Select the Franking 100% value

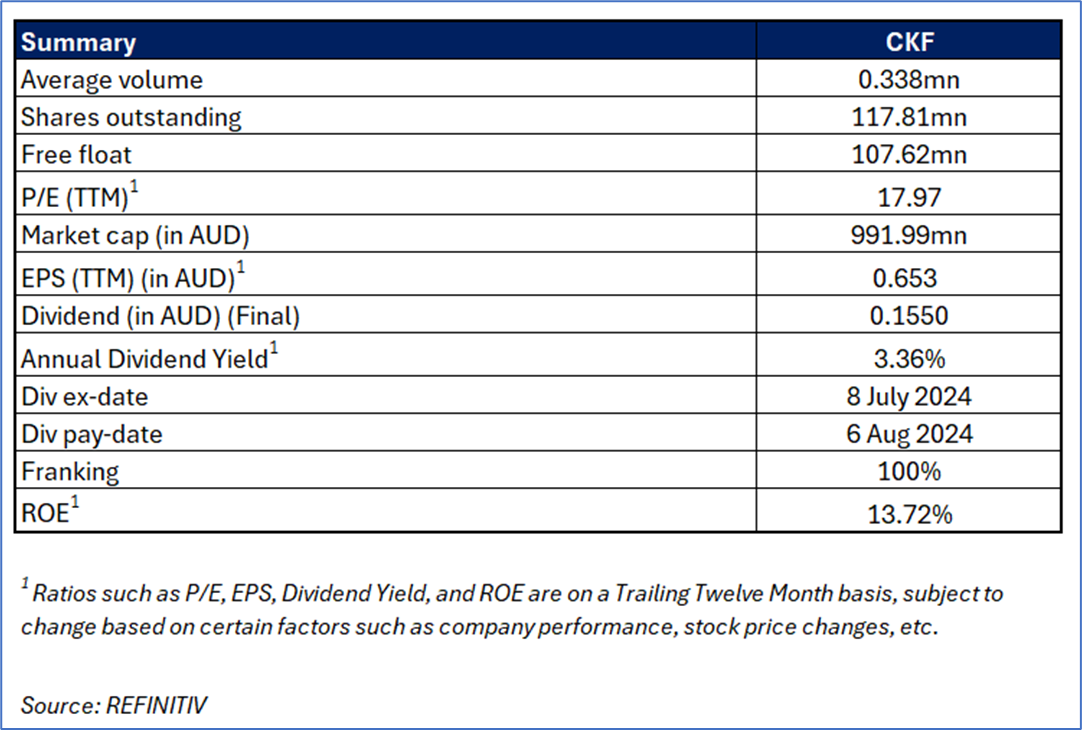click(x=909, y=471)
